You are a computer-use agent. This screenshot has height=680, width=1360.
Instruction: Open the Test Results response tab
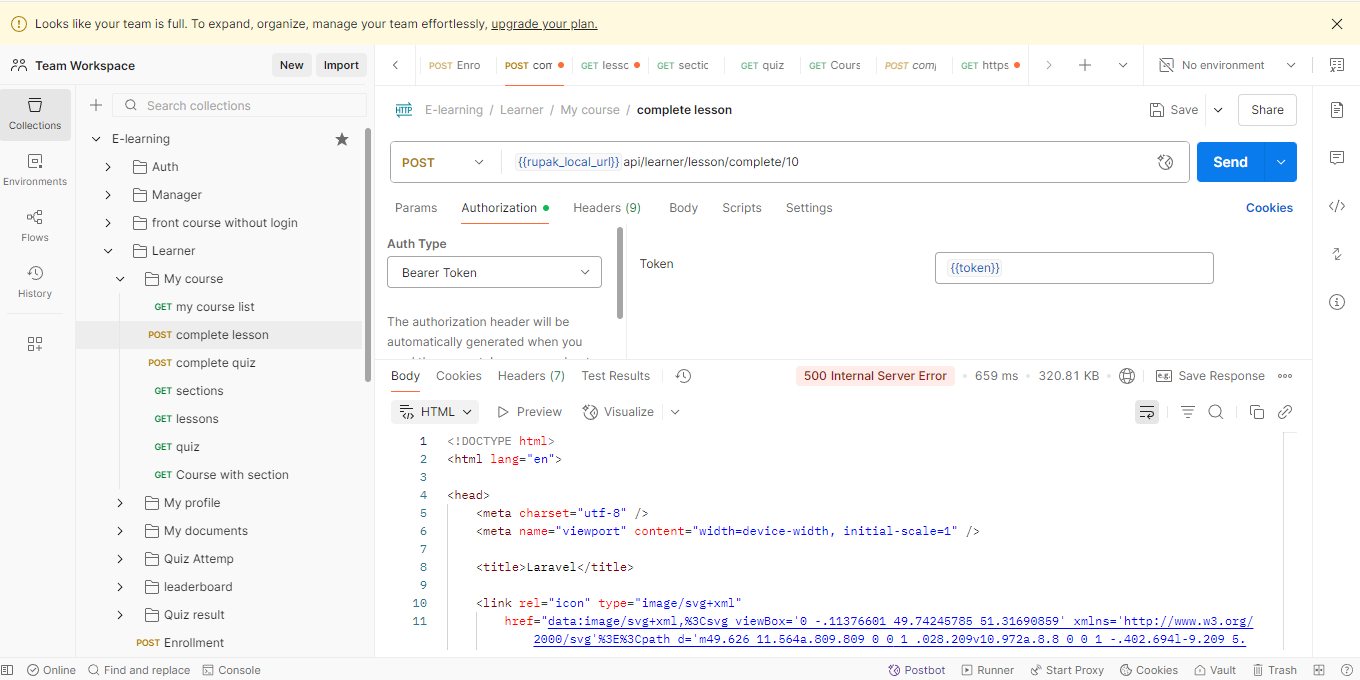(x=615, y=376)
